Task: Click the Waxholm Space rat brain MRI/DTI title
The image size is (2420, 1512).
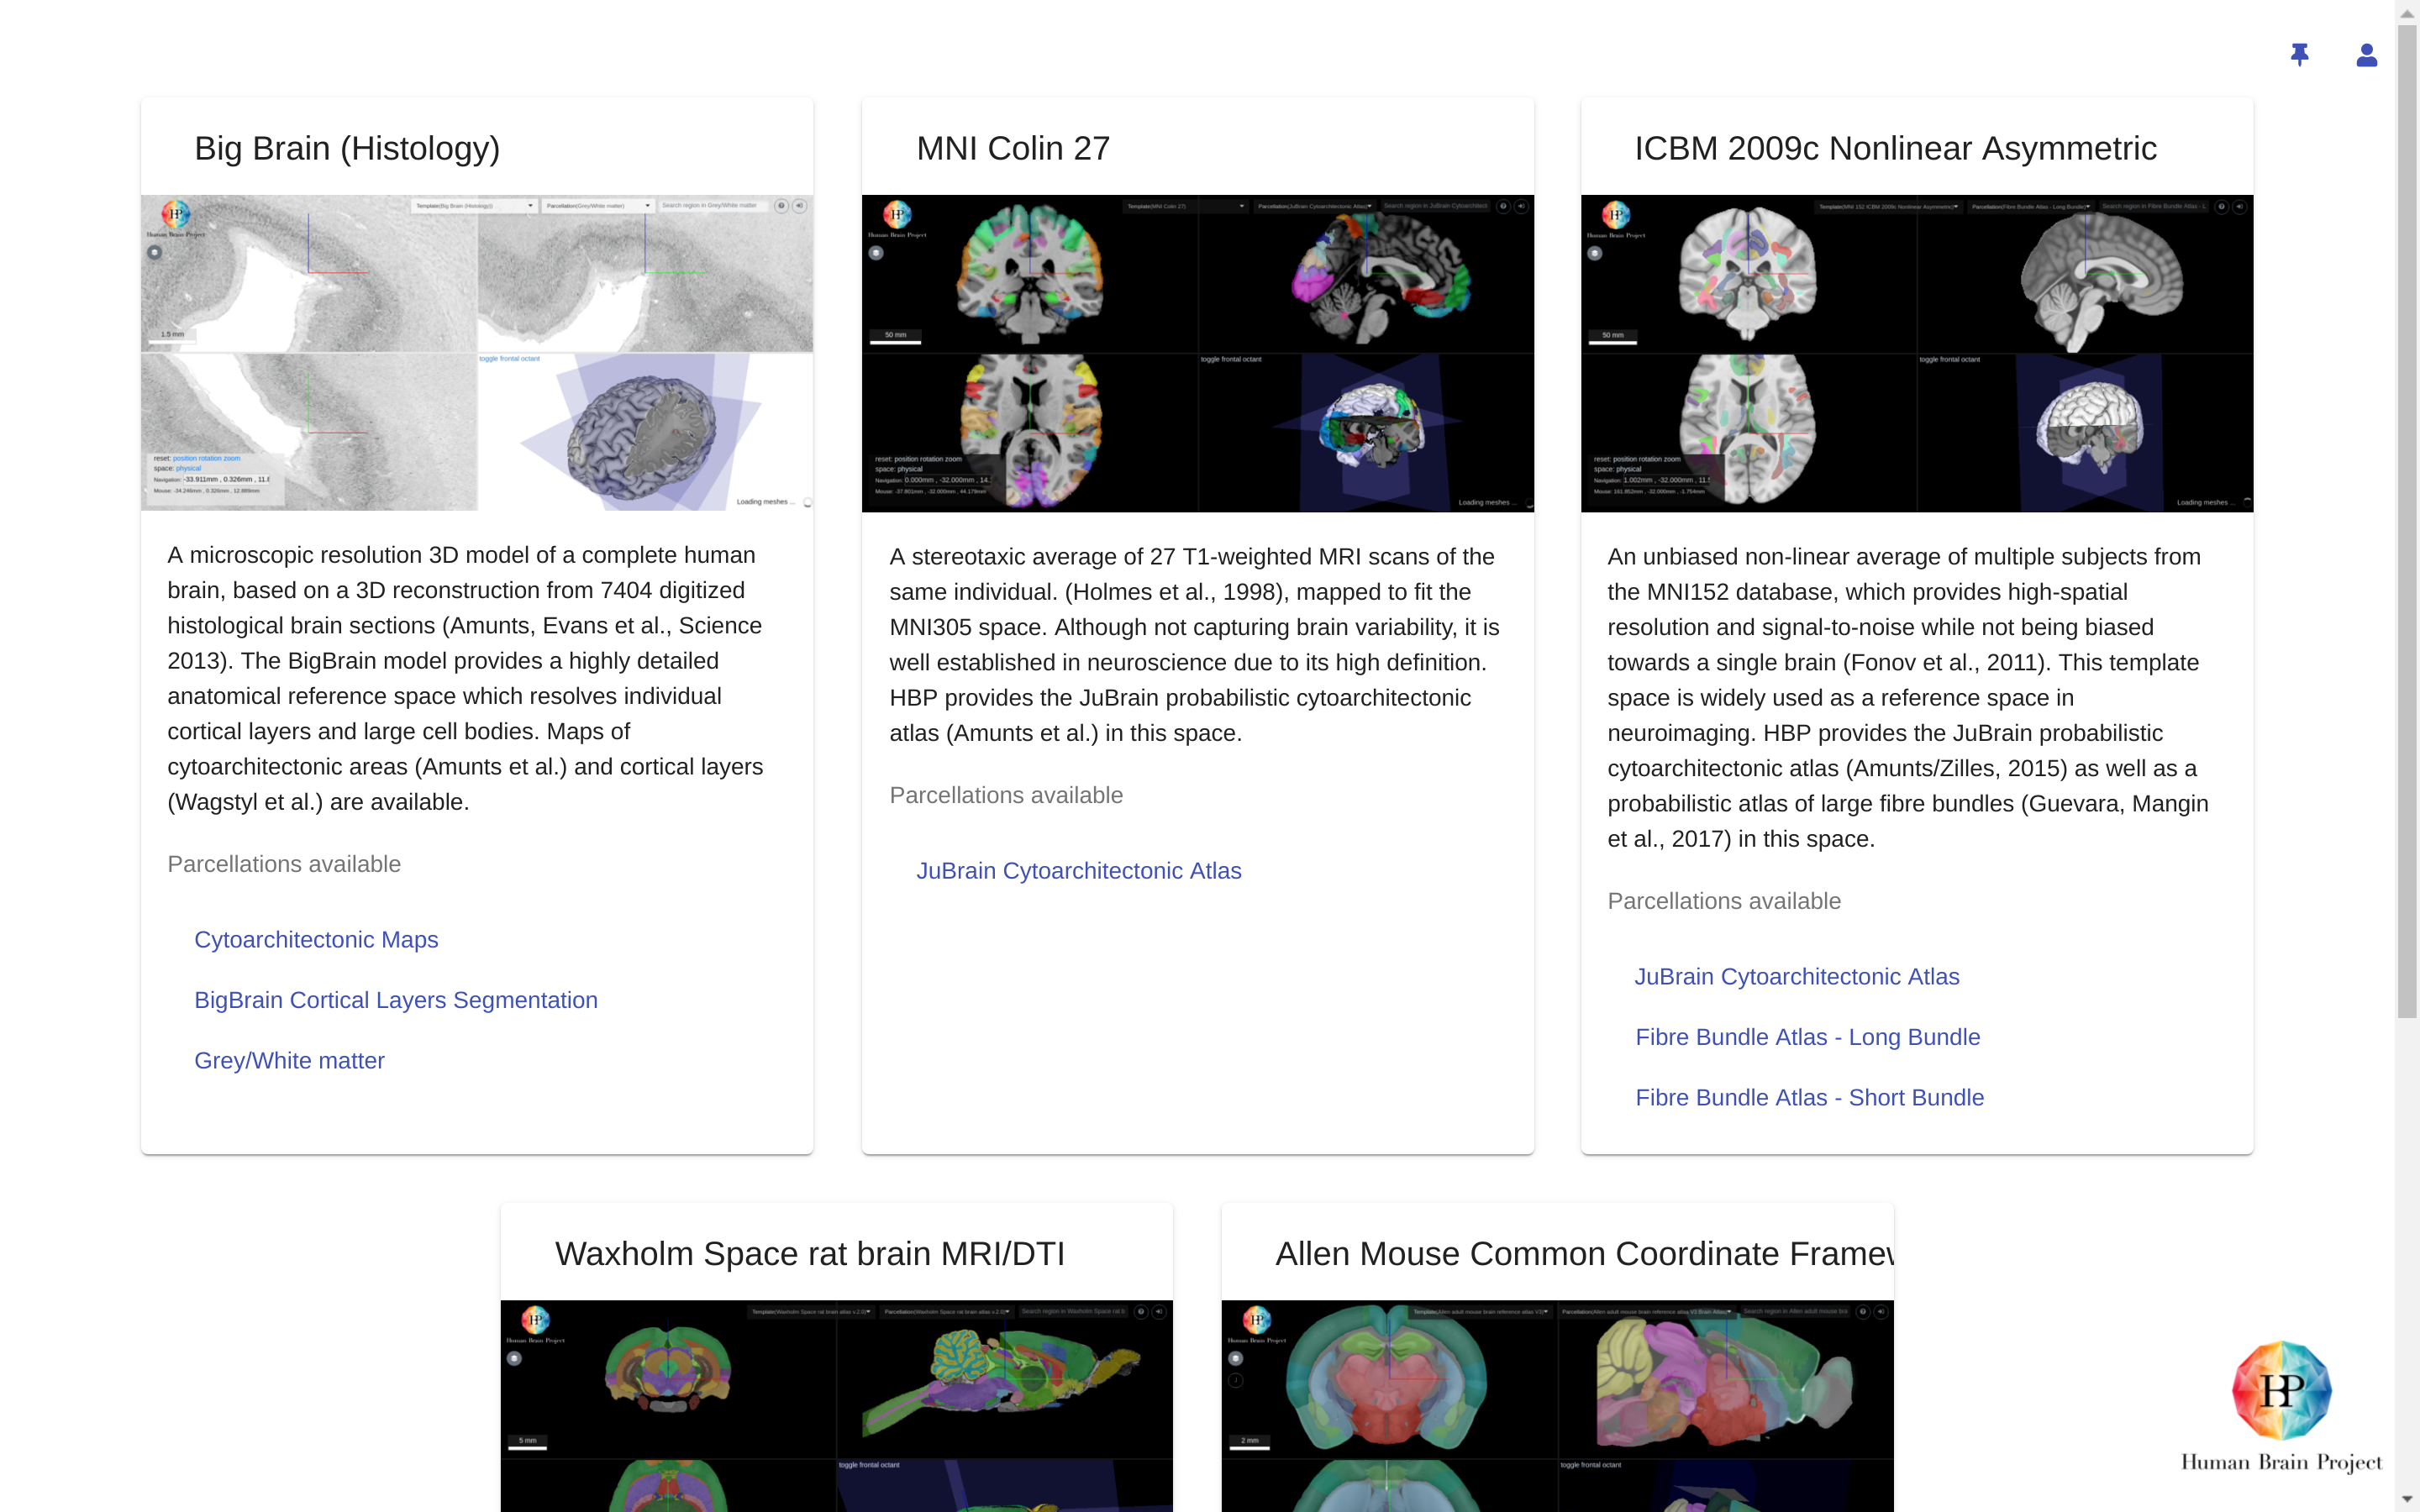Action: tap(809, 1254)
